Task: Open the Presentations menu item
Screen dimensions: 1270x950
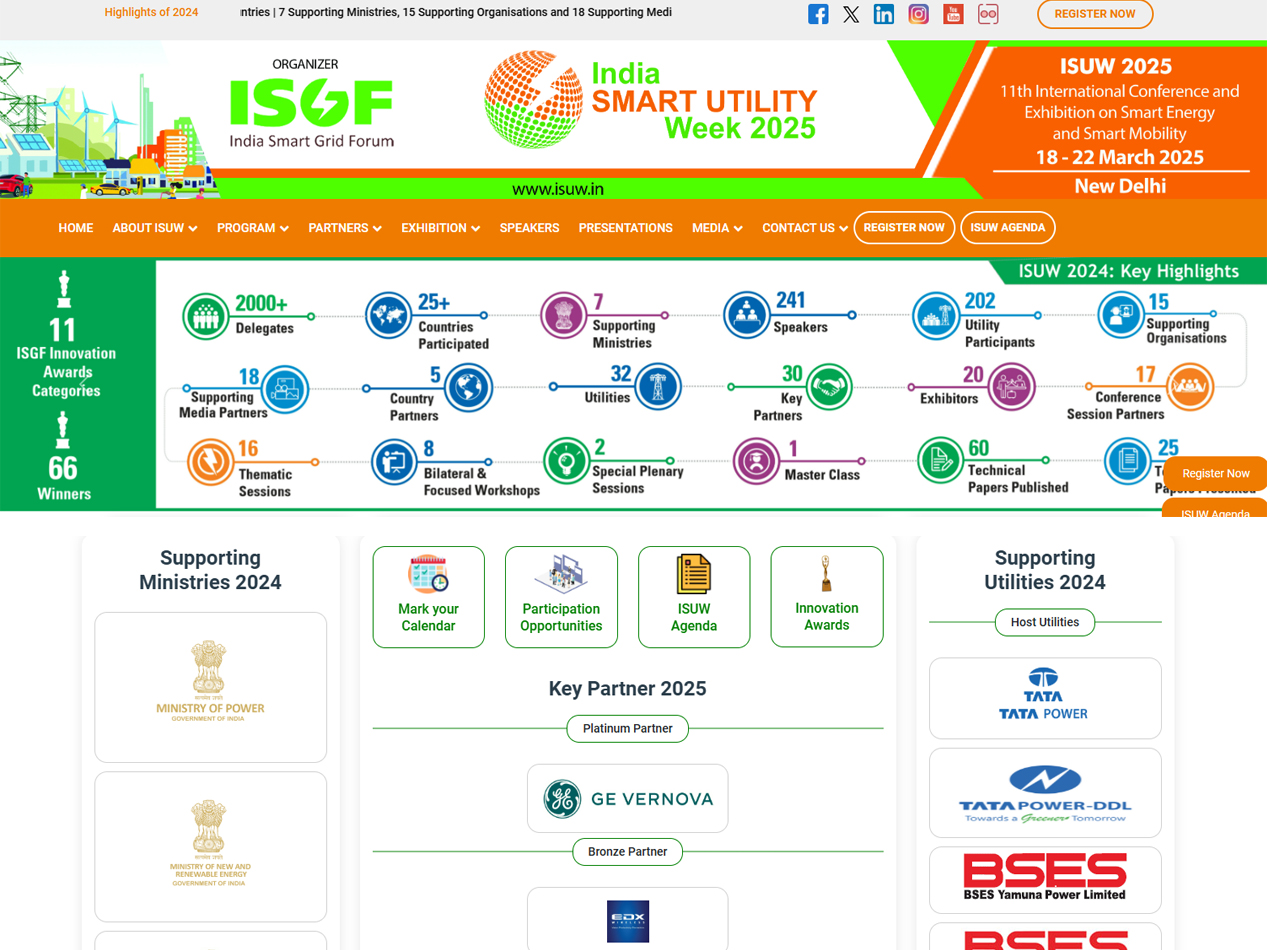Action: coord(625,228)
